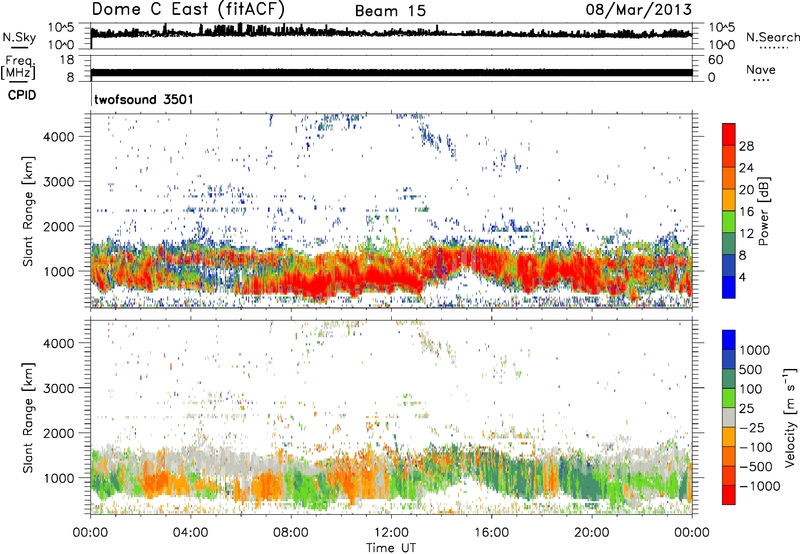Click the blue bottom of power colorbar
This screenshot has height=554, width=800.
pos(729,287)
